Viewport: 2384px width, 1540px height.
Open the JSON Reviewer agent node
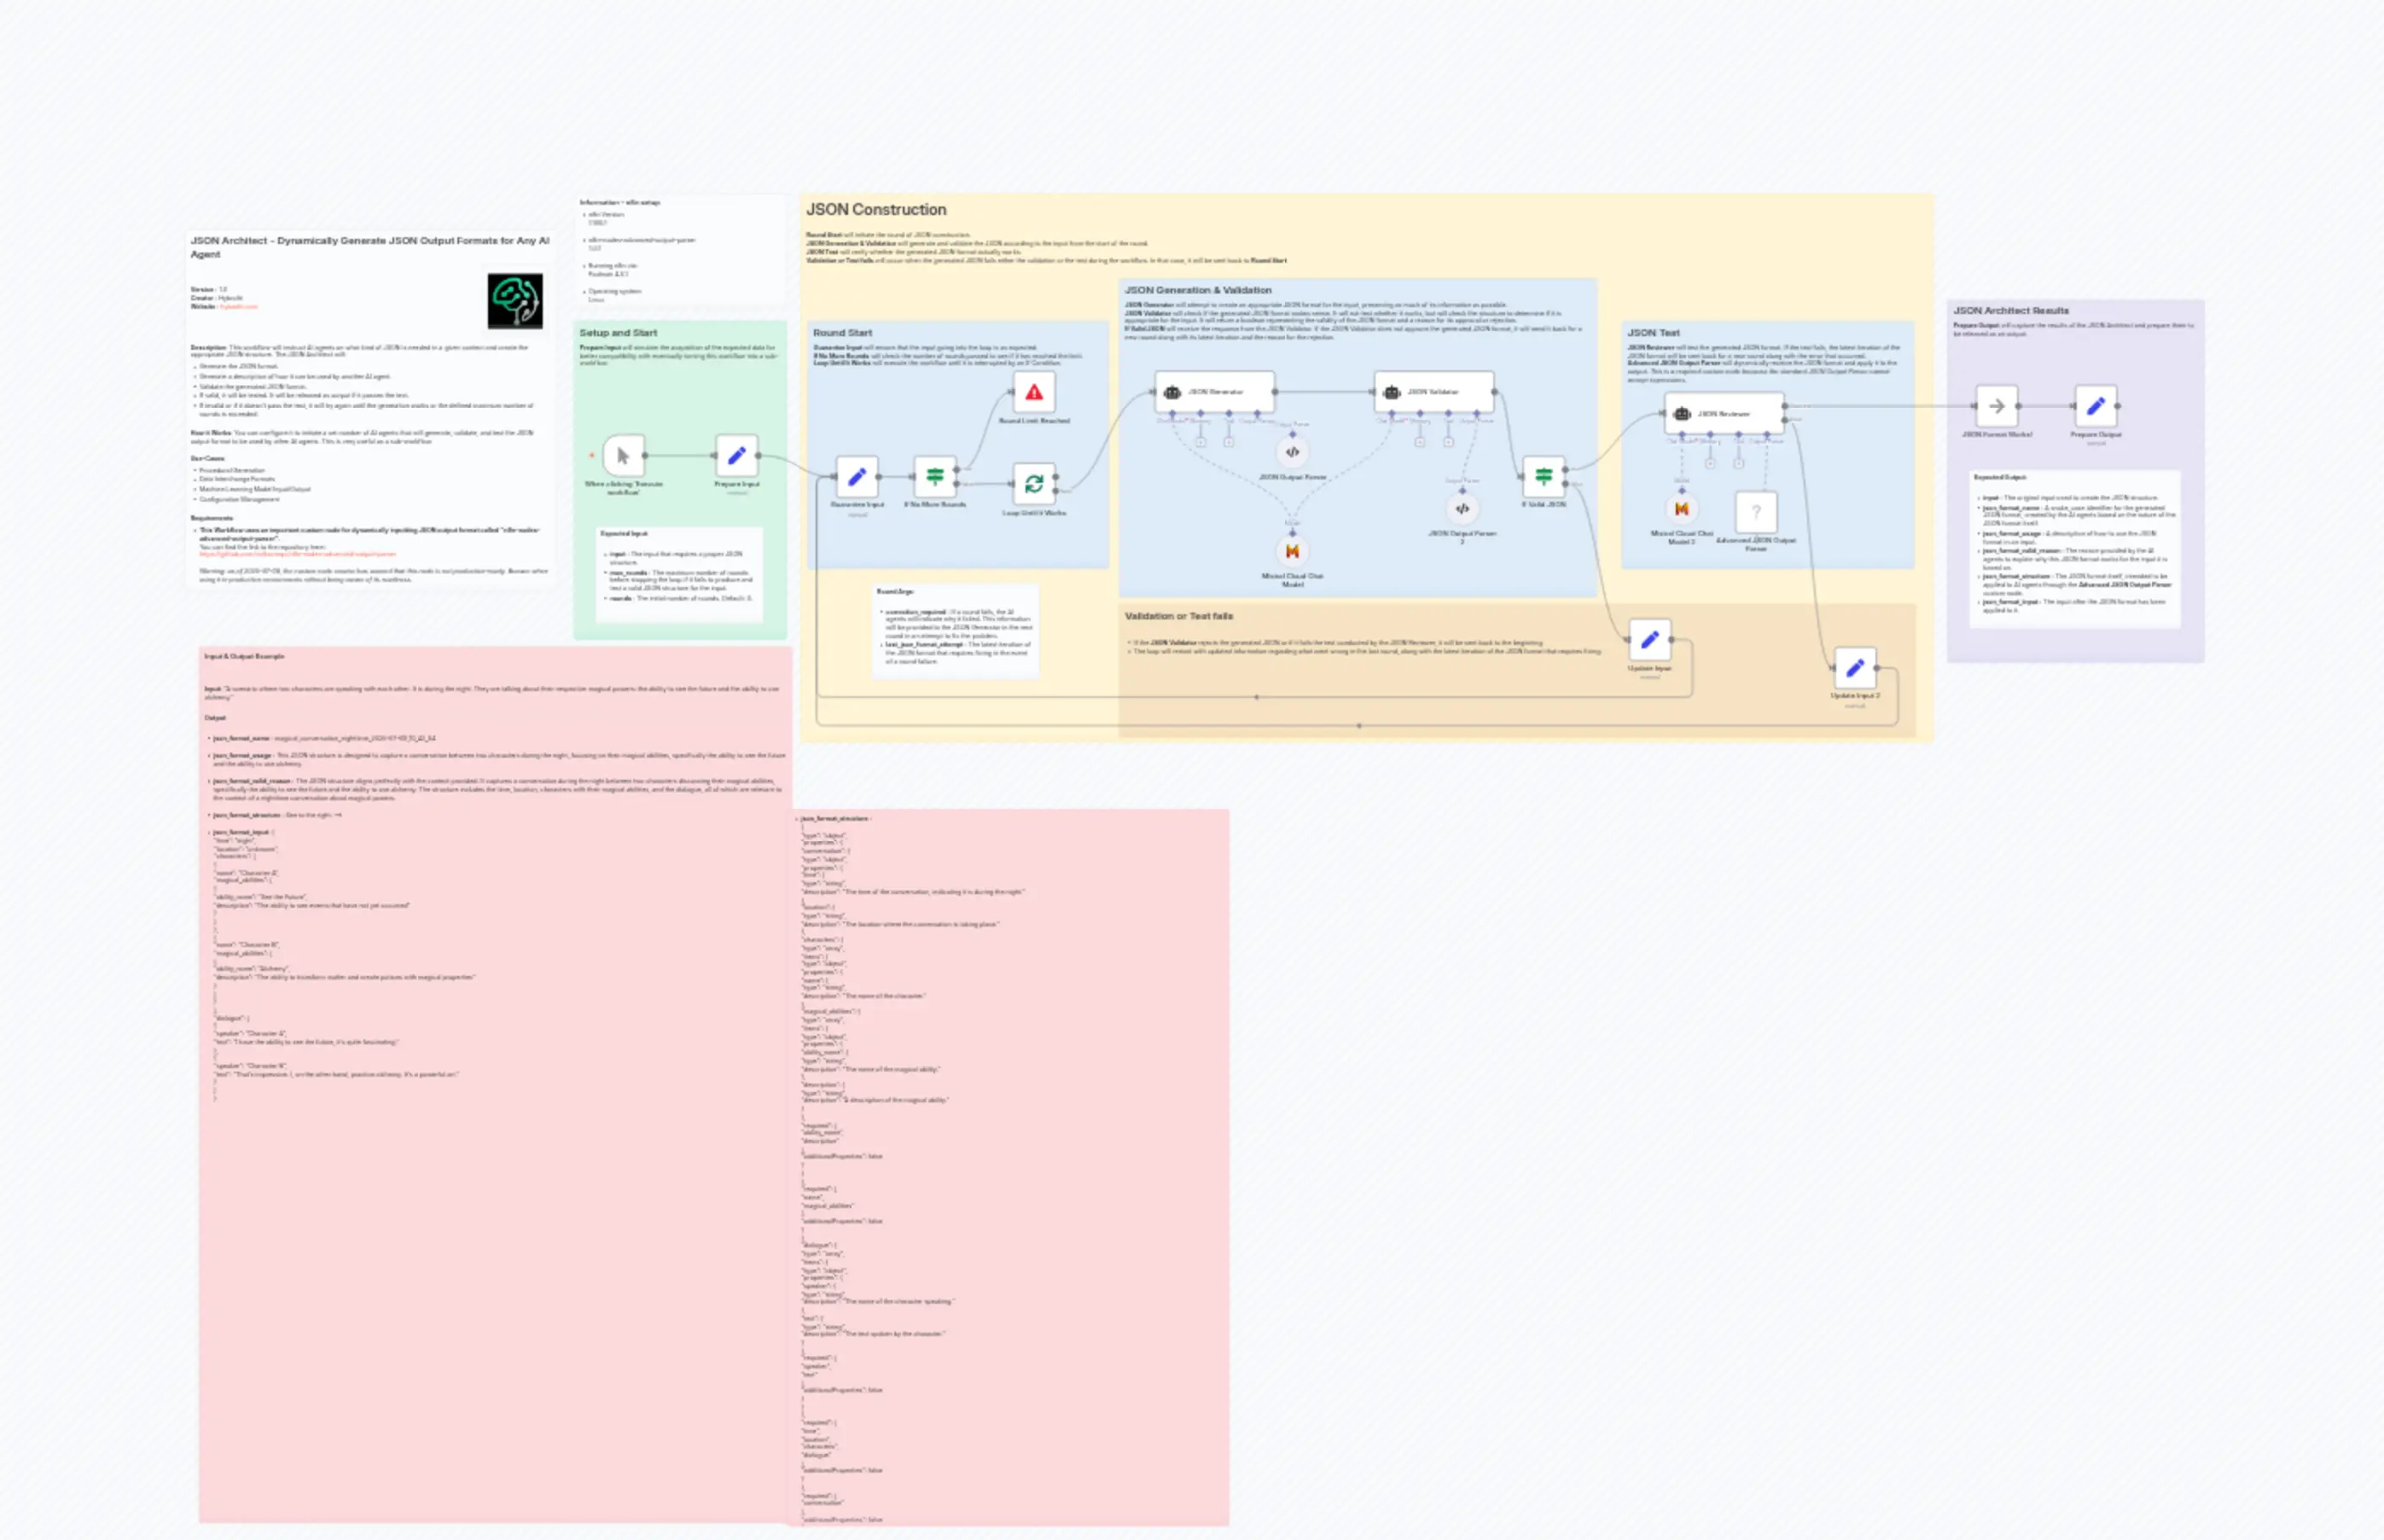[1724, 414]
